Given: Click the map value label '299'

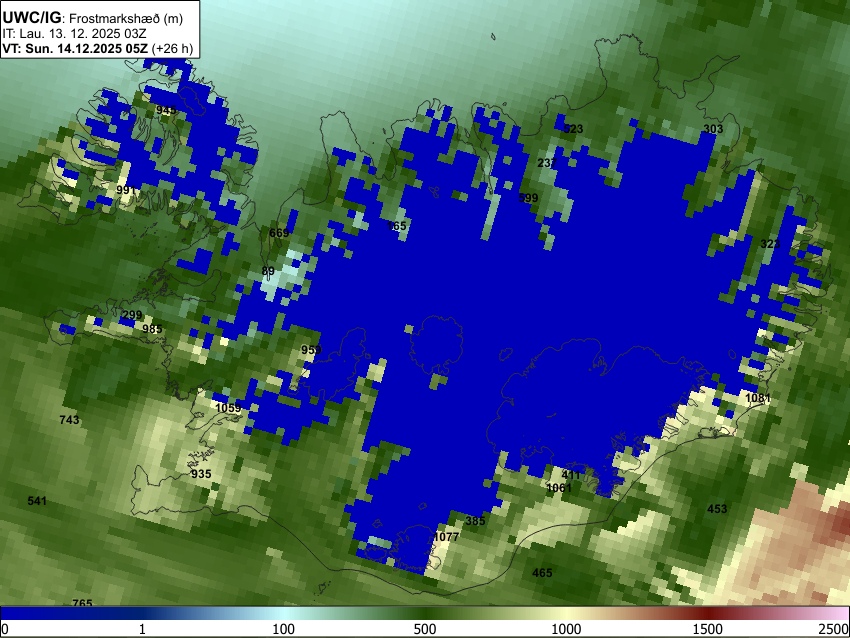Looking at the screenshot, I should [132, 315].
